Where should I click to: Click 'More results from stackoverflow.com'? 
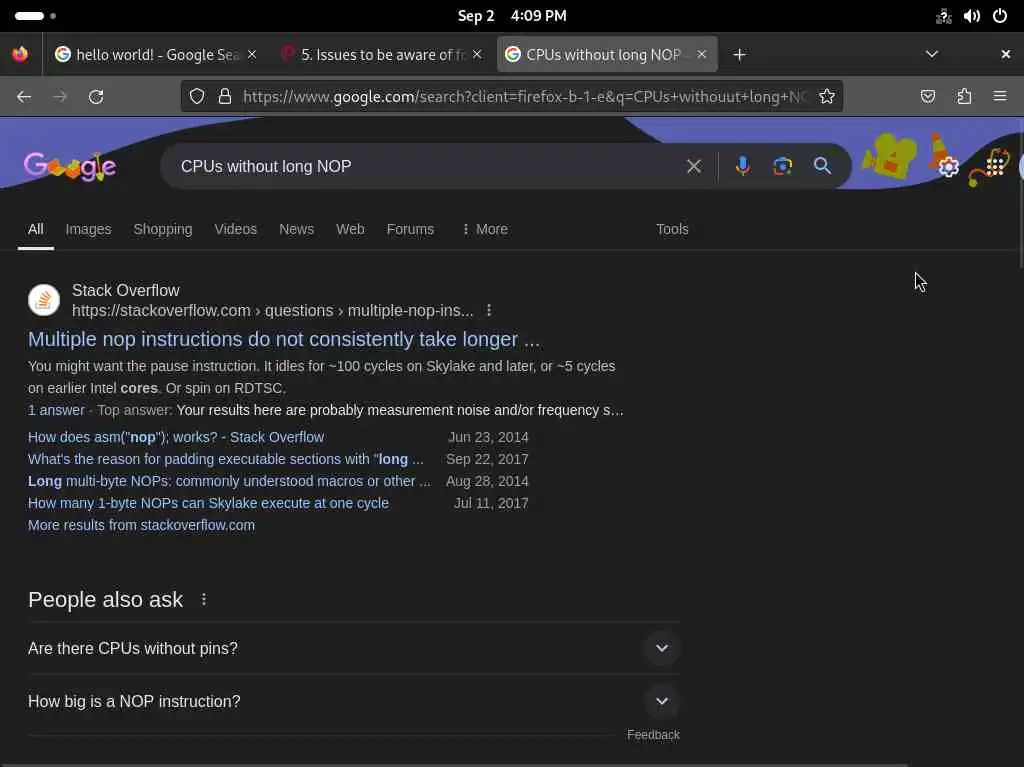141,525
